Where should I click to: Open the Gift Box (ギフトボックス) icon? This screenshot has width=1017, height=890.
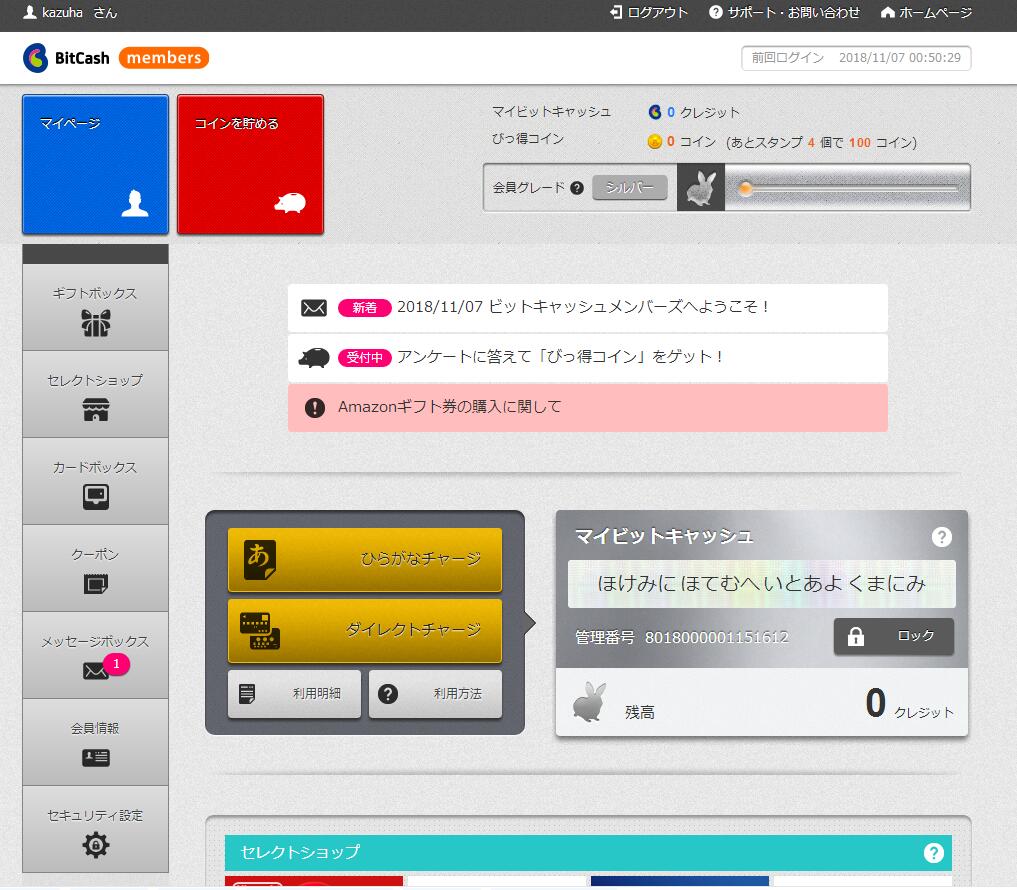tap(96, 322)
